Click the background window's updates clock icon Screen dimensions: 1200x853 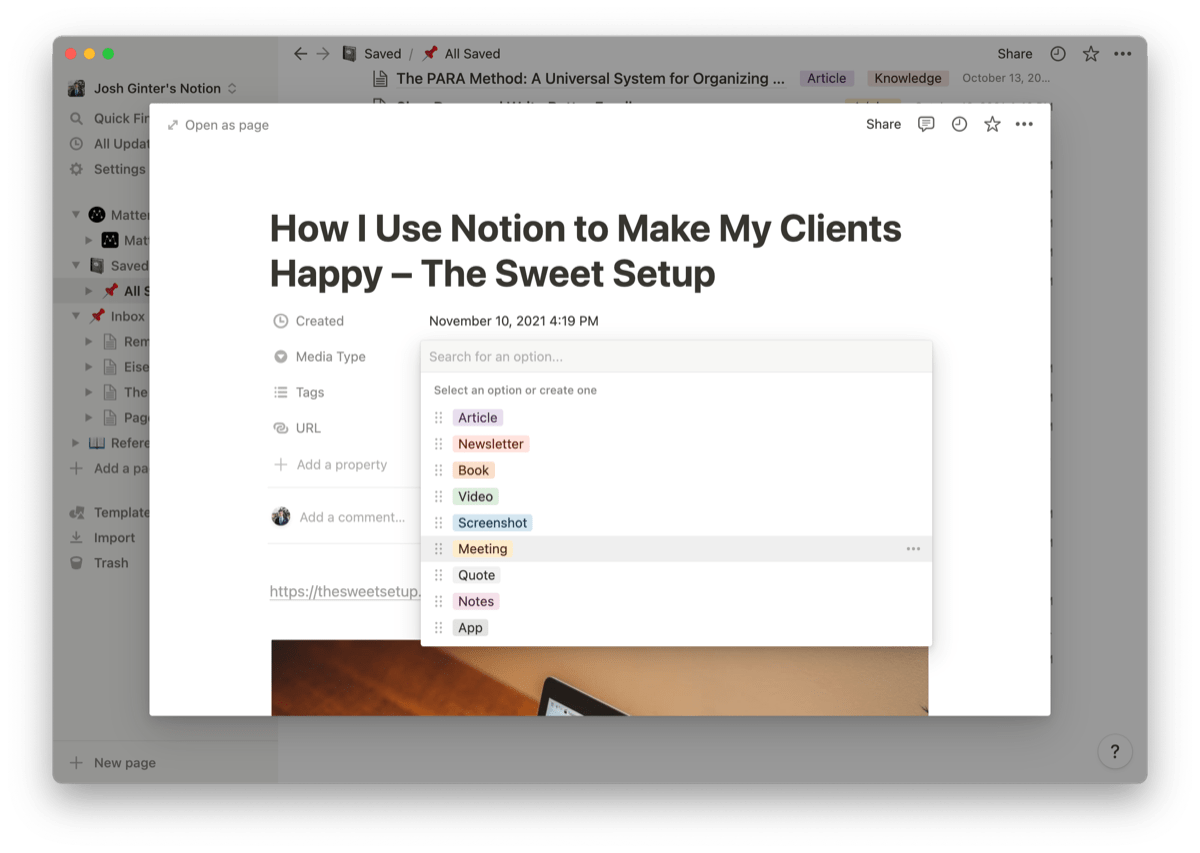point(1058,54)
